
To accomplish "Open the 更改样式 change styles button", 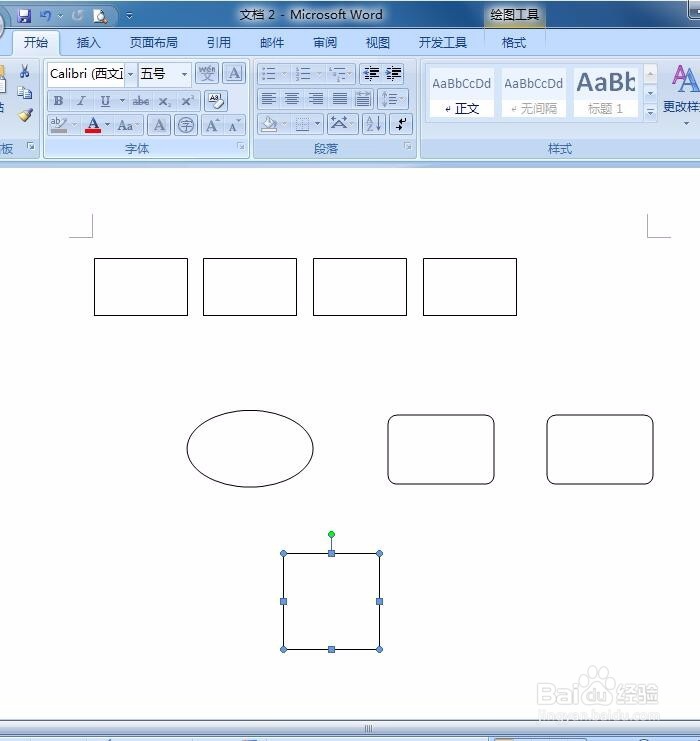I will 683,96.
